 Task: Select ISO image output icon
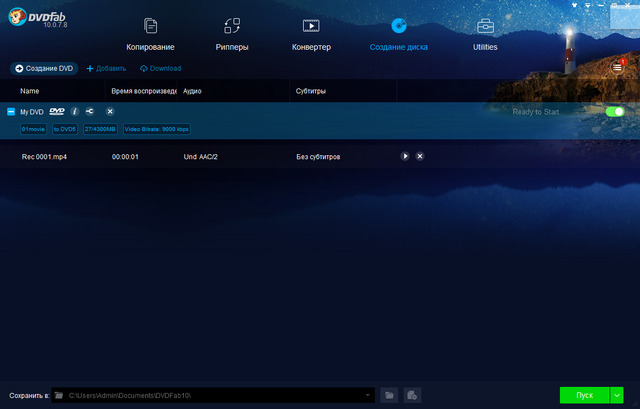pos(412,395)
